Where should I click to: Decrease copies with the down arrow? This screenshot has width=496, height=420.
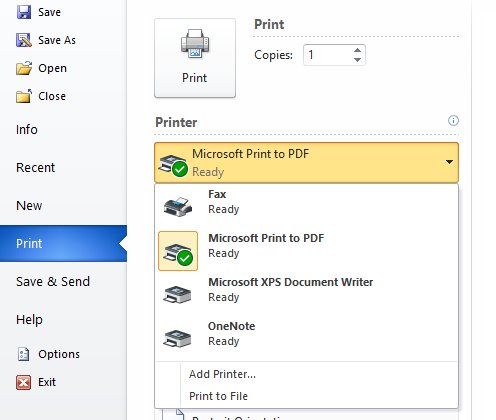pyautogui.click(x=357, y=60)
